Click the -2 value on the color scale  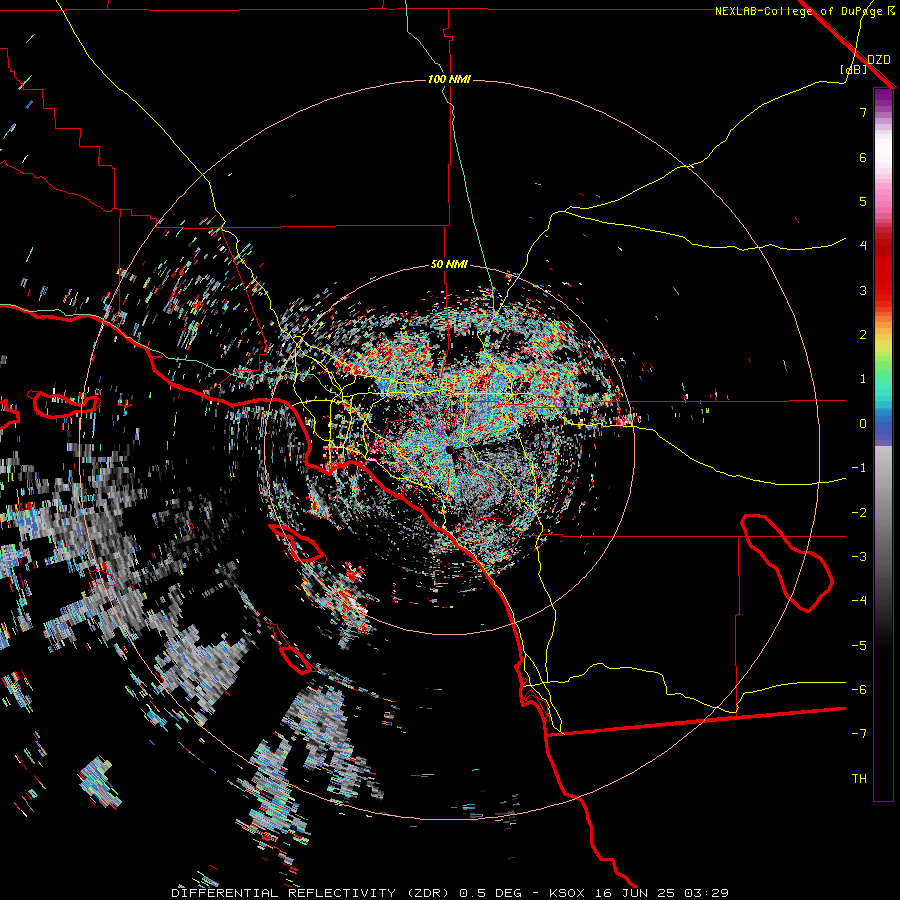(x=859, y=513)
